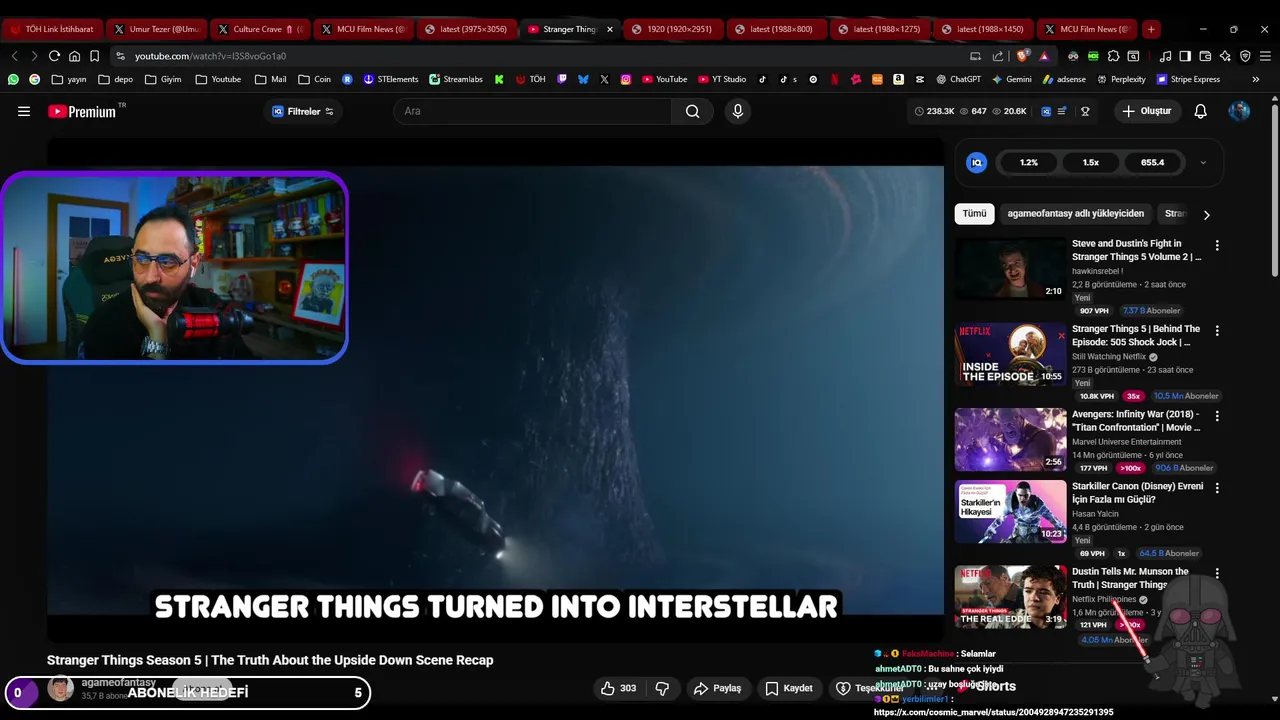Open the depo bookmarks folder
1280x720 pixels.
pos(115,79)
